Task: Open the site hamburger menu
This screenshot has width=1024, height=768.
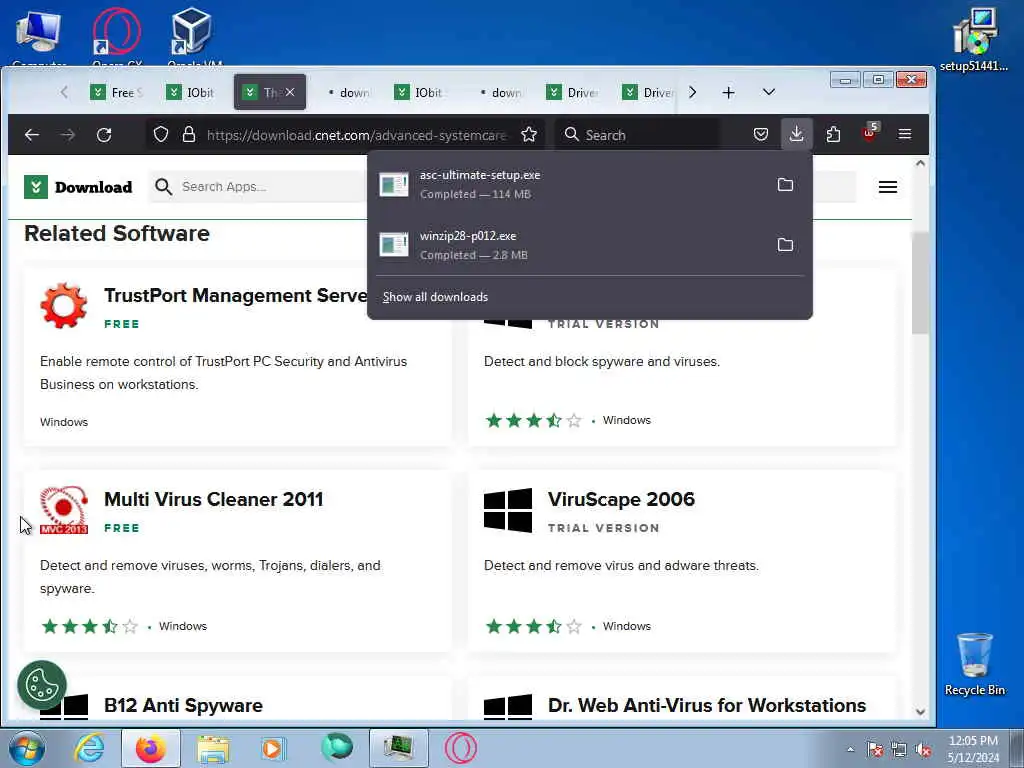Action: pyautogui.click(x=888, y=187)
